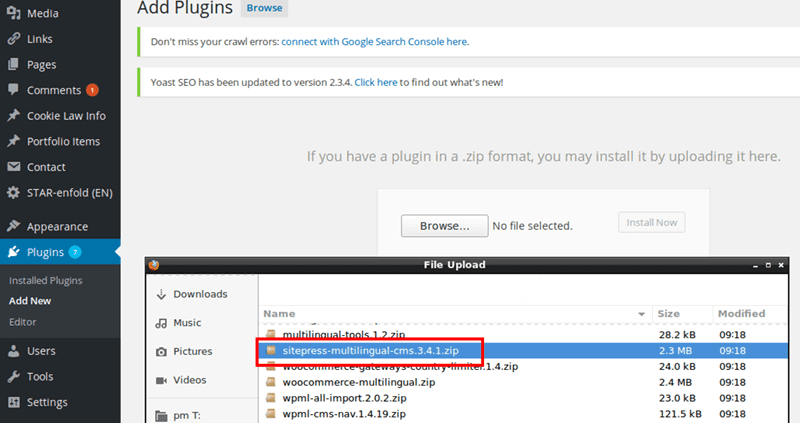Click the Install Now button
Image resolution: width=800 pixels, height=423 pixels.
(x=651, y=223)
